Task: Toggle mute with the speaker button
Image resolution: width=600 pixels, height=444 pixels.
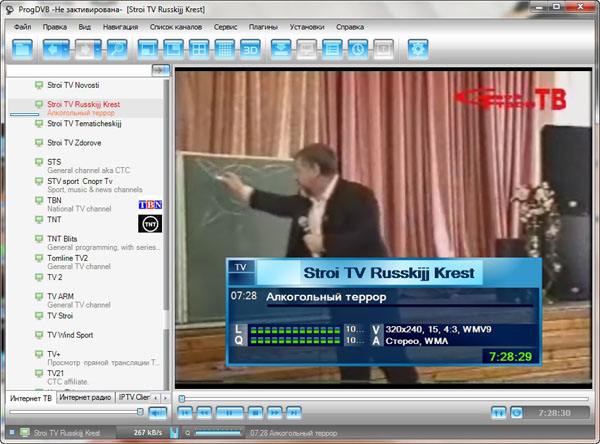Action: coord(158,412)
